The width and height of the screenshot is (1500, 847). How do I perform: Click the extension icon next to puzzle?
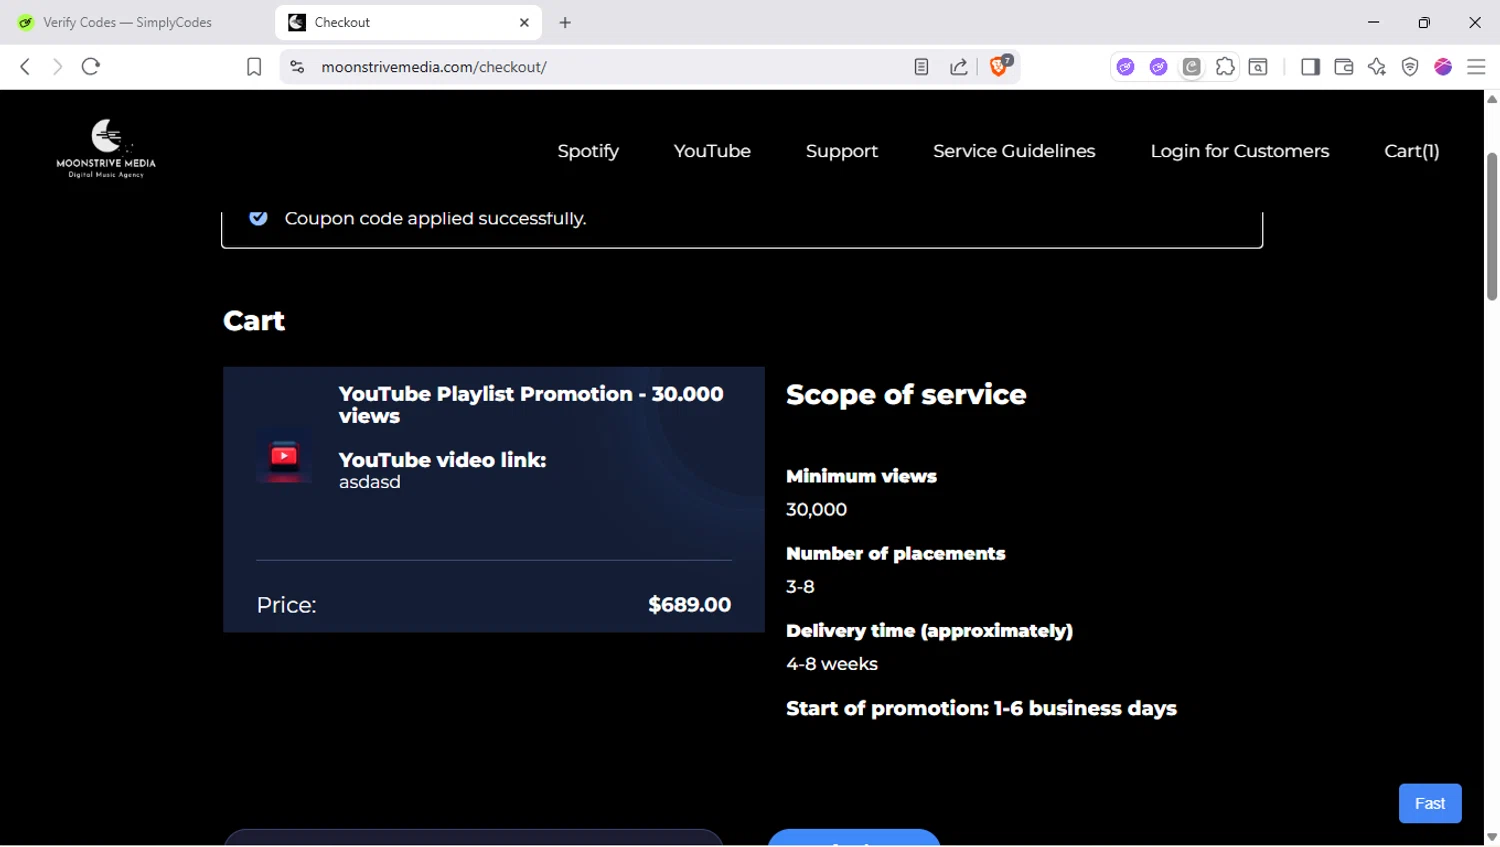tap(1258, 67)
